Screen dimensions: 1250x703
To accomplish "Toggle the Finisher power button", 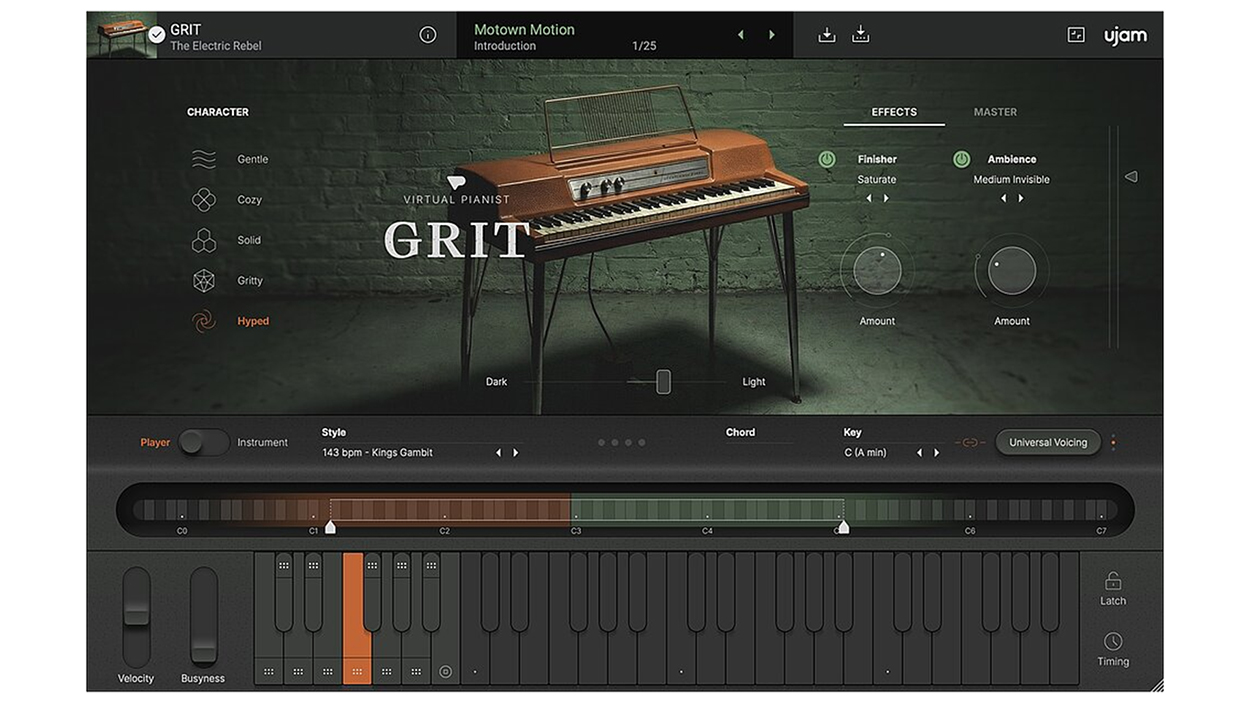I will coord(827,159).
